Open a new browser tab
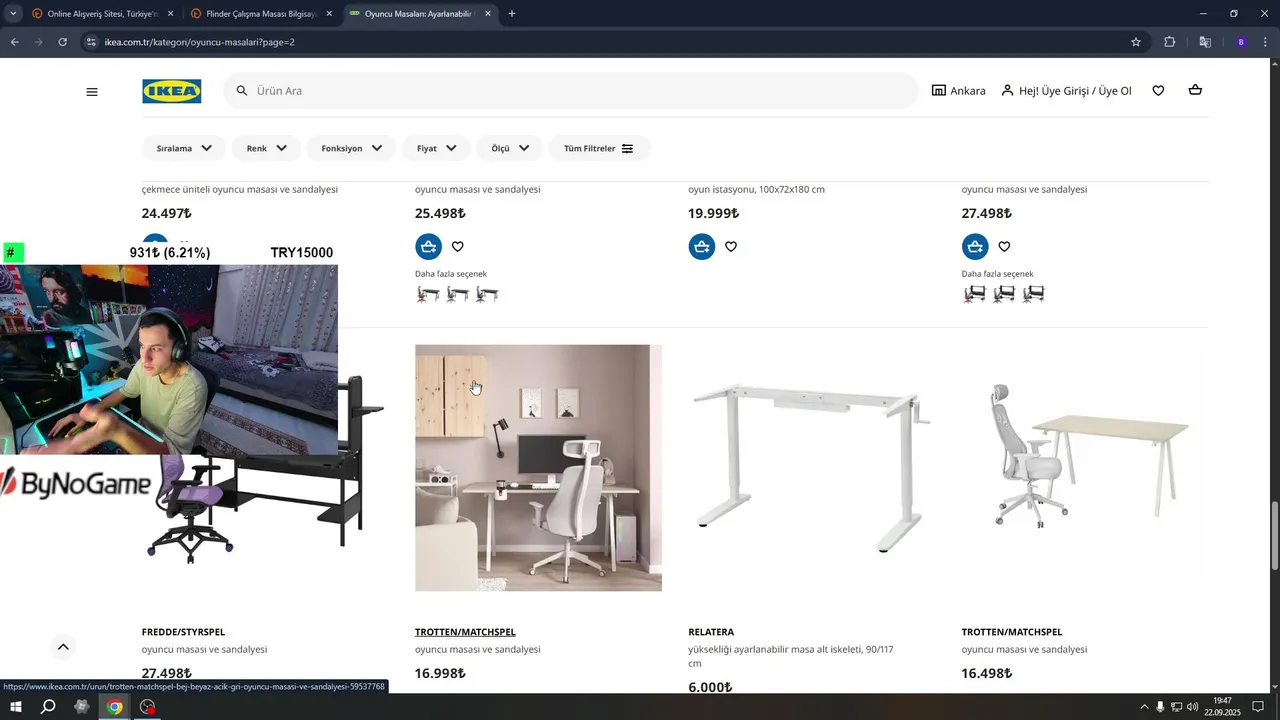Screen dimensions: 1280x720 point(512,14)
